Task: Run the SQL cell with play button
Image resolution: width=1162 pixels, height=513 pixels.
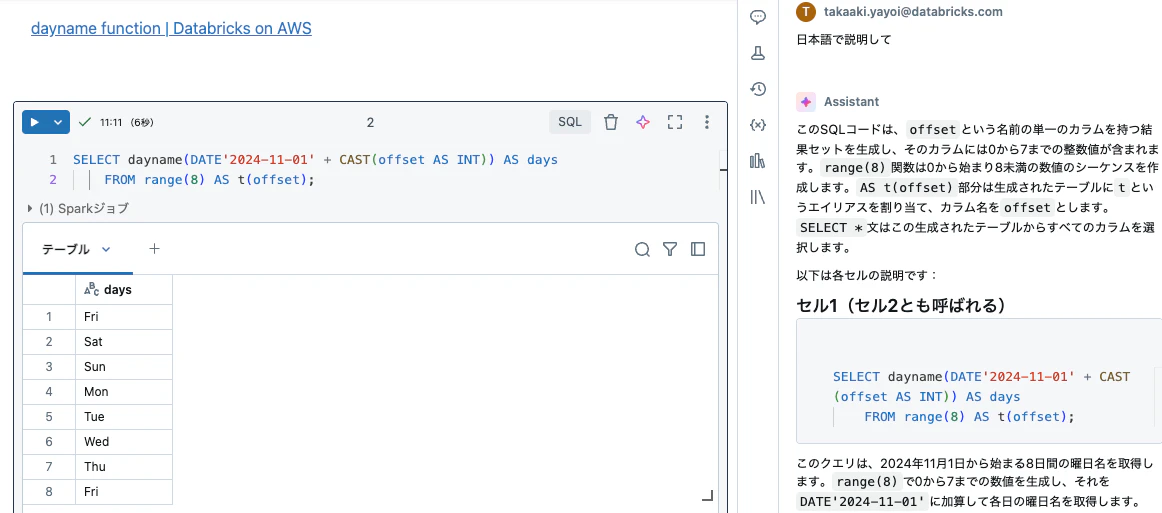Action: coord(34,122)
